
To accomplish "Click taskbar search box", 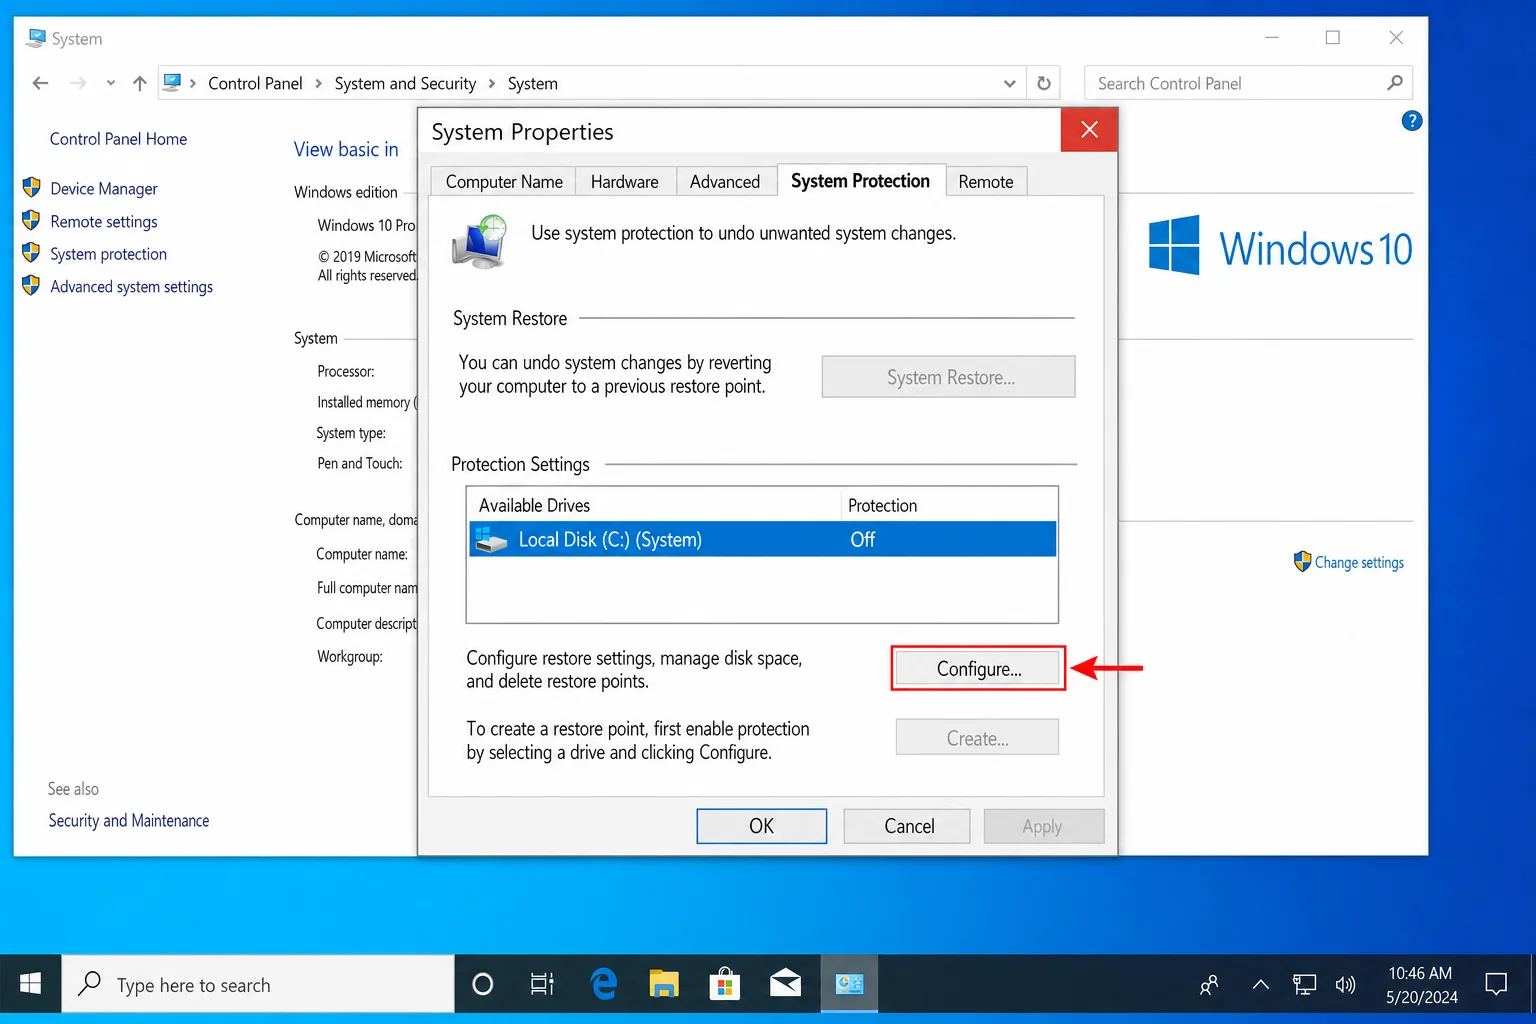I will [x=258, y=984].
